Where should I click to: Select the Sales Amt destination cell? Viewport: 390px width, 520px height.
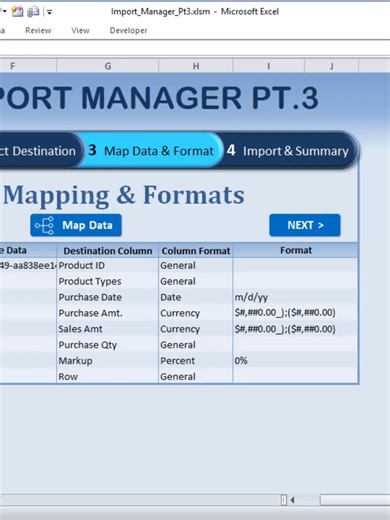coord(108,329)
